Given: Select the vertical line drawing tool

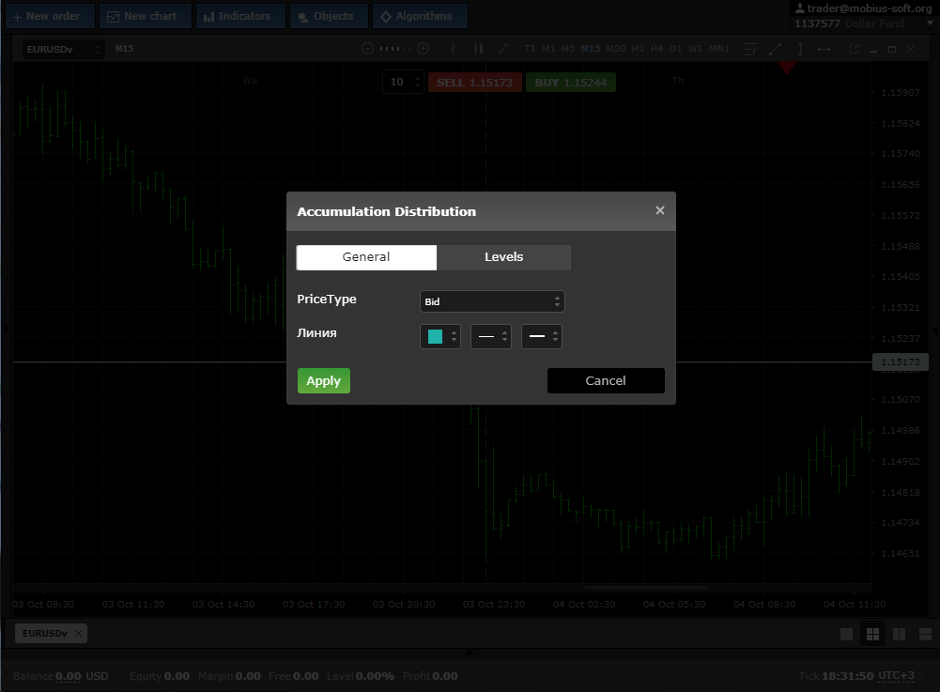Looking at the screenshot, I should [800, 49].
